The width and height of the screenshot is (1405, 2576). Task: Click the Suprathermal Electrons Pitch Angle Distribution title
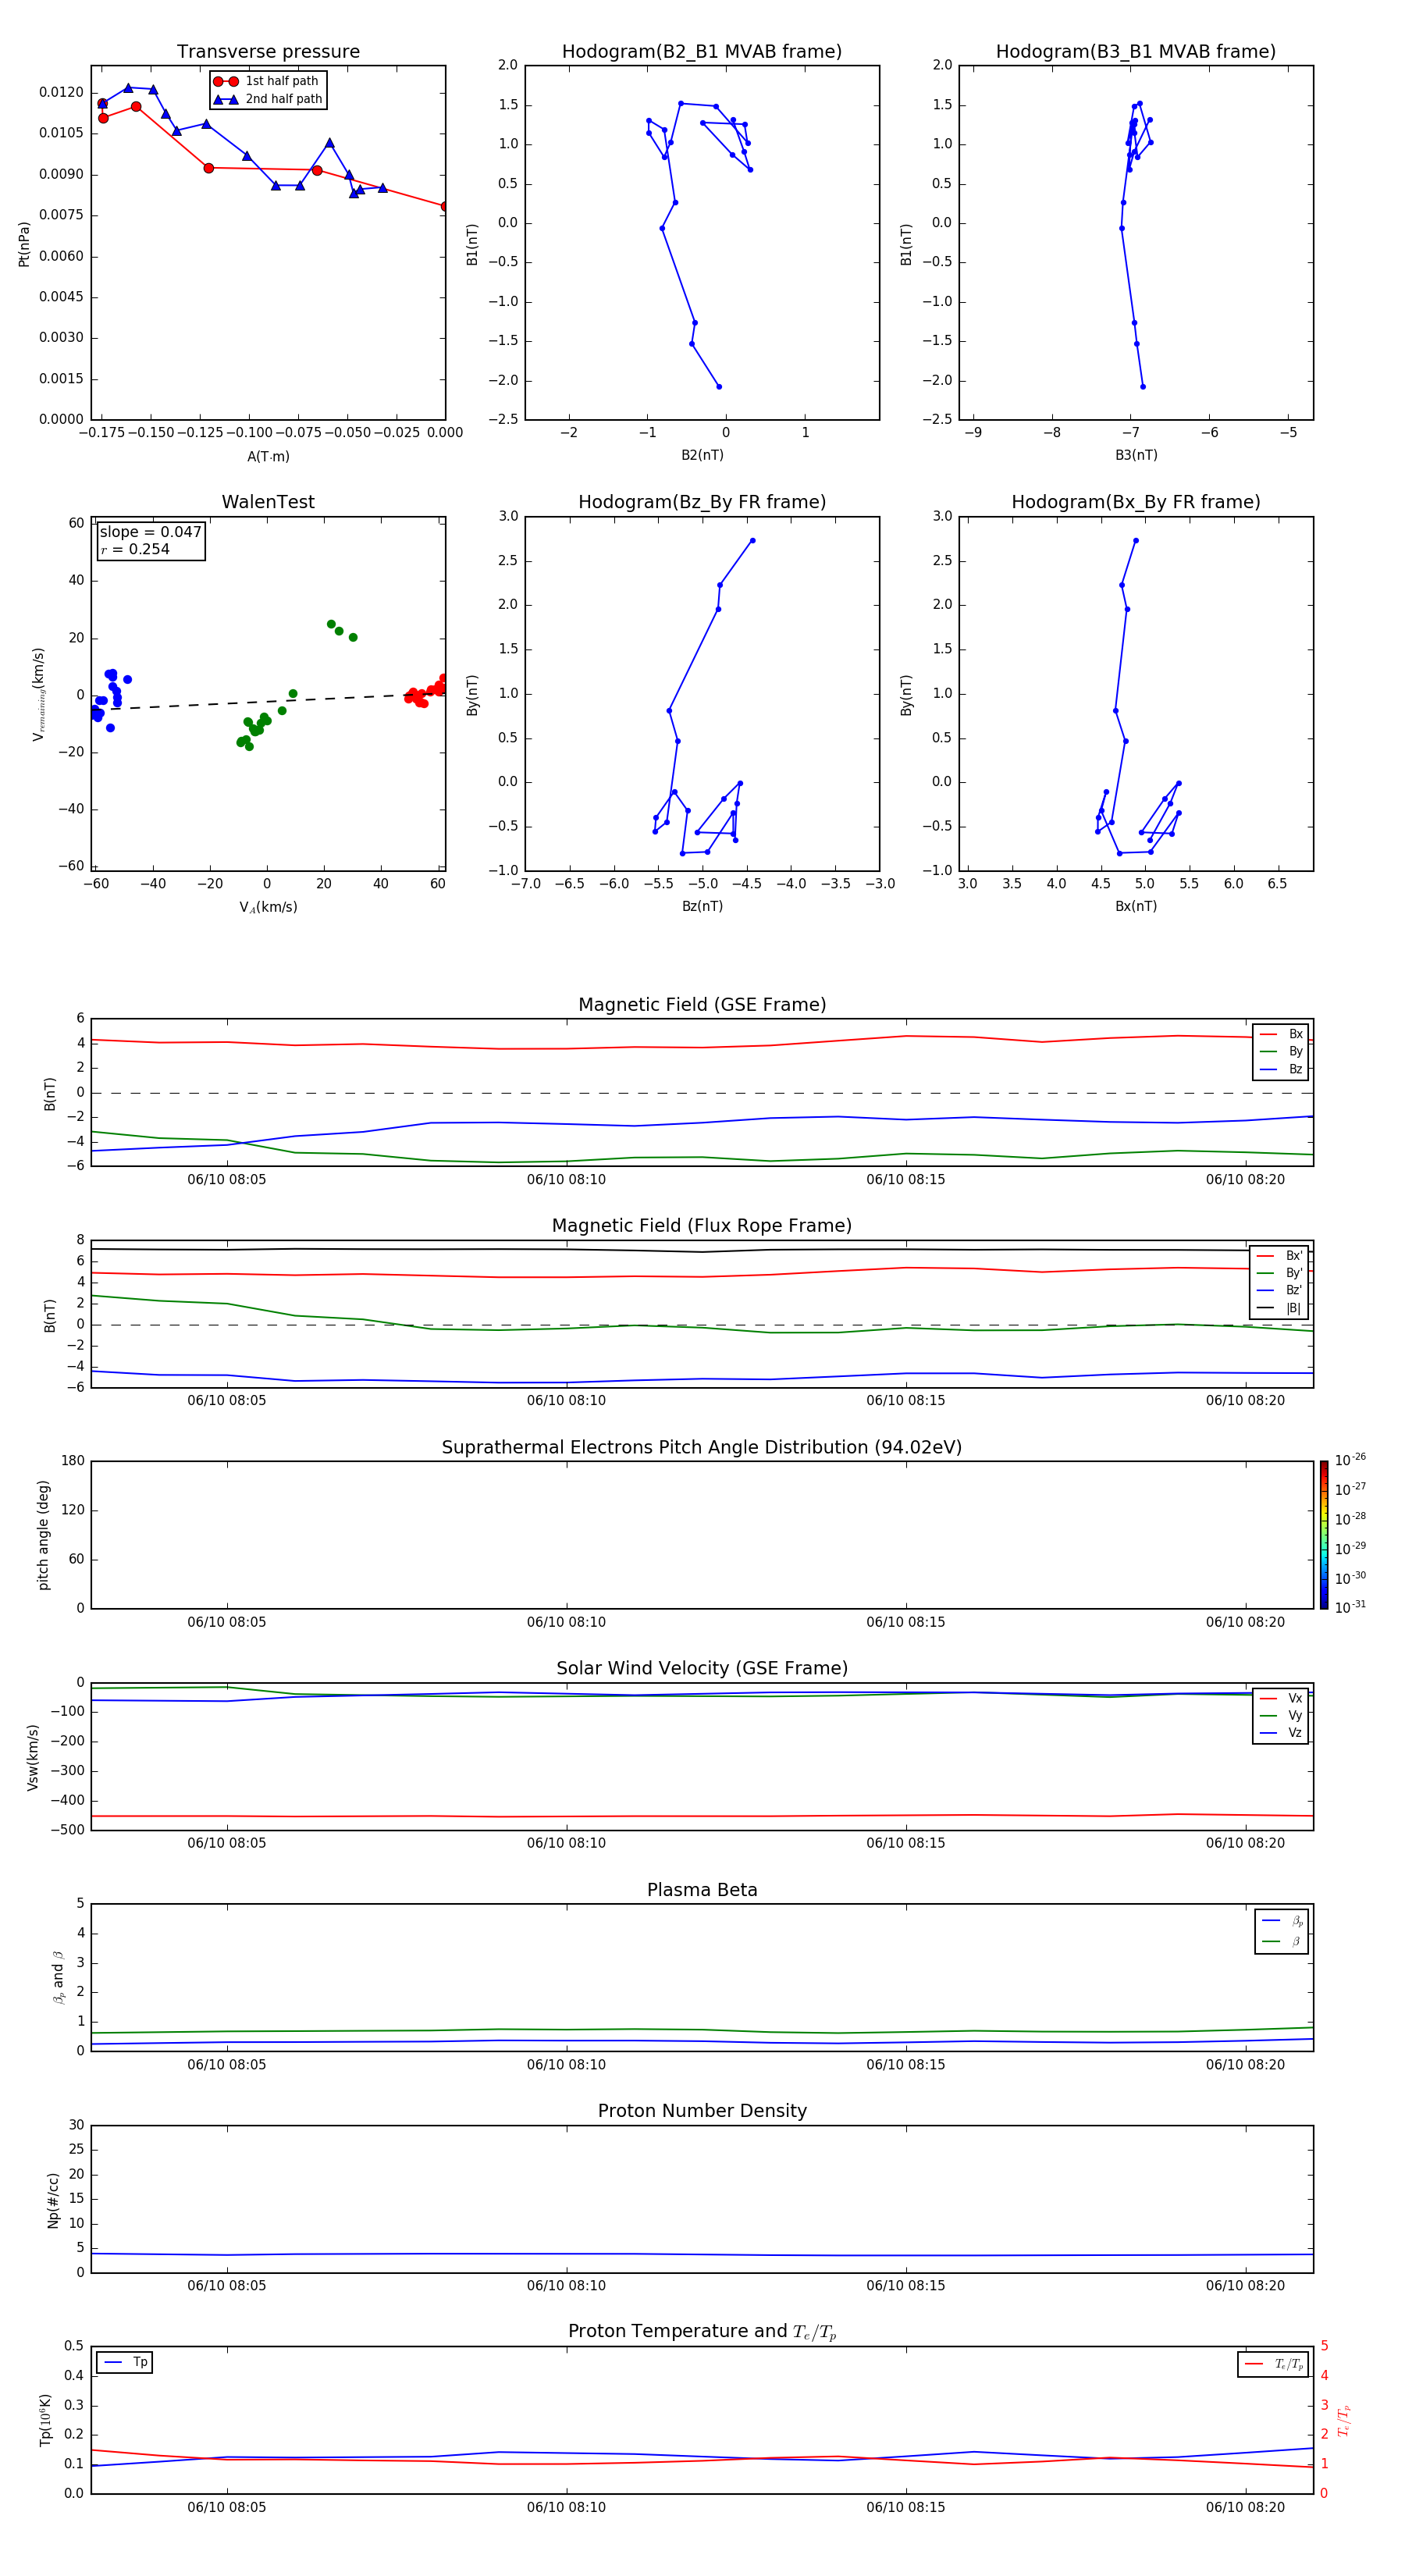[702, 1447]
